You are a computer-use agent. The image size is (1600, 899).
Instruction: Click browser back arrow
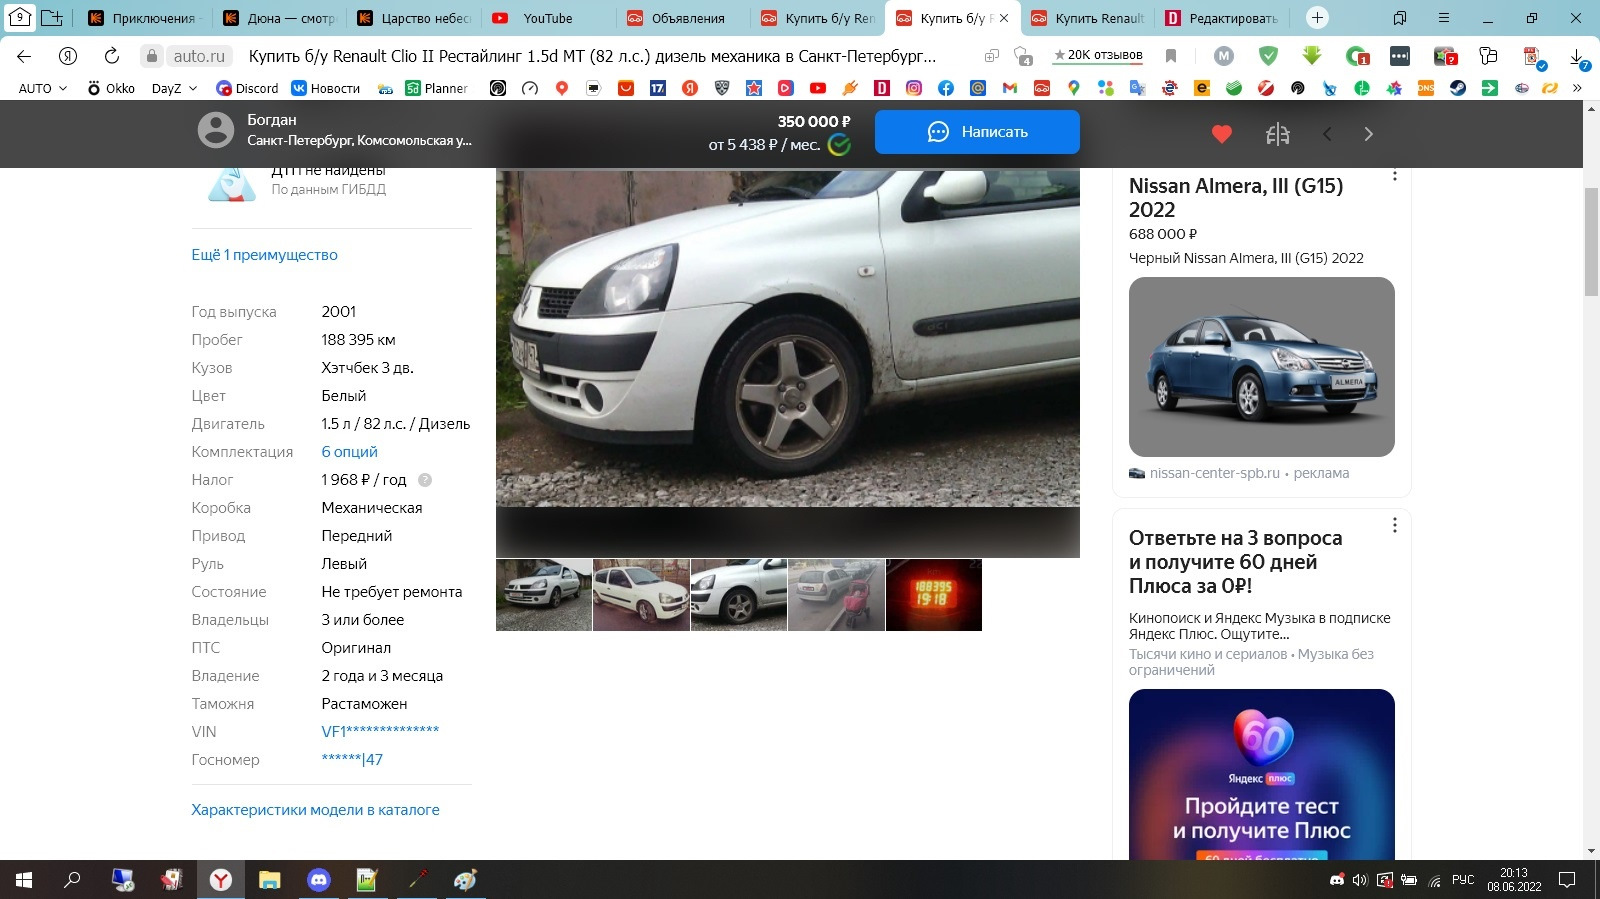25,56
